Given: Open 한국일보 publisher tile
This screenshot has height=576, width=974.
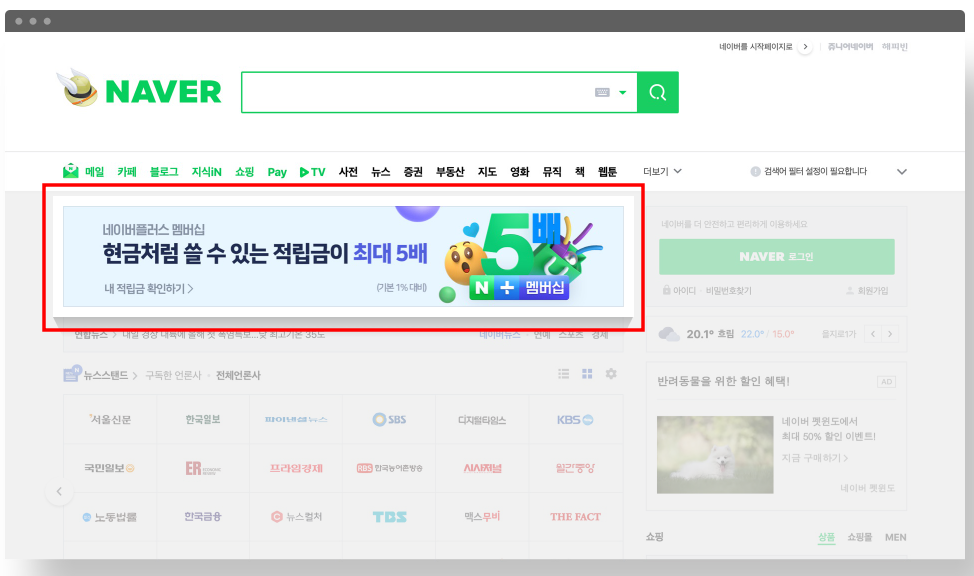Looking at the screenshot, I should (x=203, y=419).
